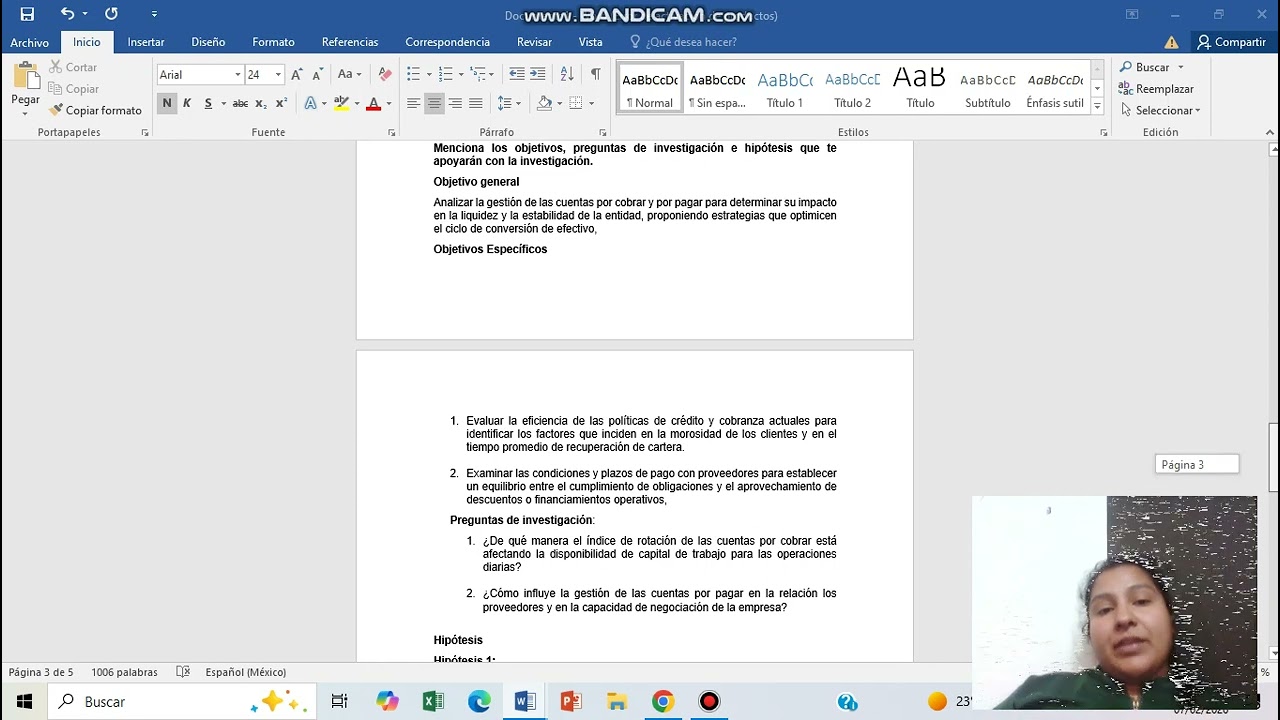1280x720 pixels.
Task: Apply multilevel list formatting
Action: [x=478, y=74]
